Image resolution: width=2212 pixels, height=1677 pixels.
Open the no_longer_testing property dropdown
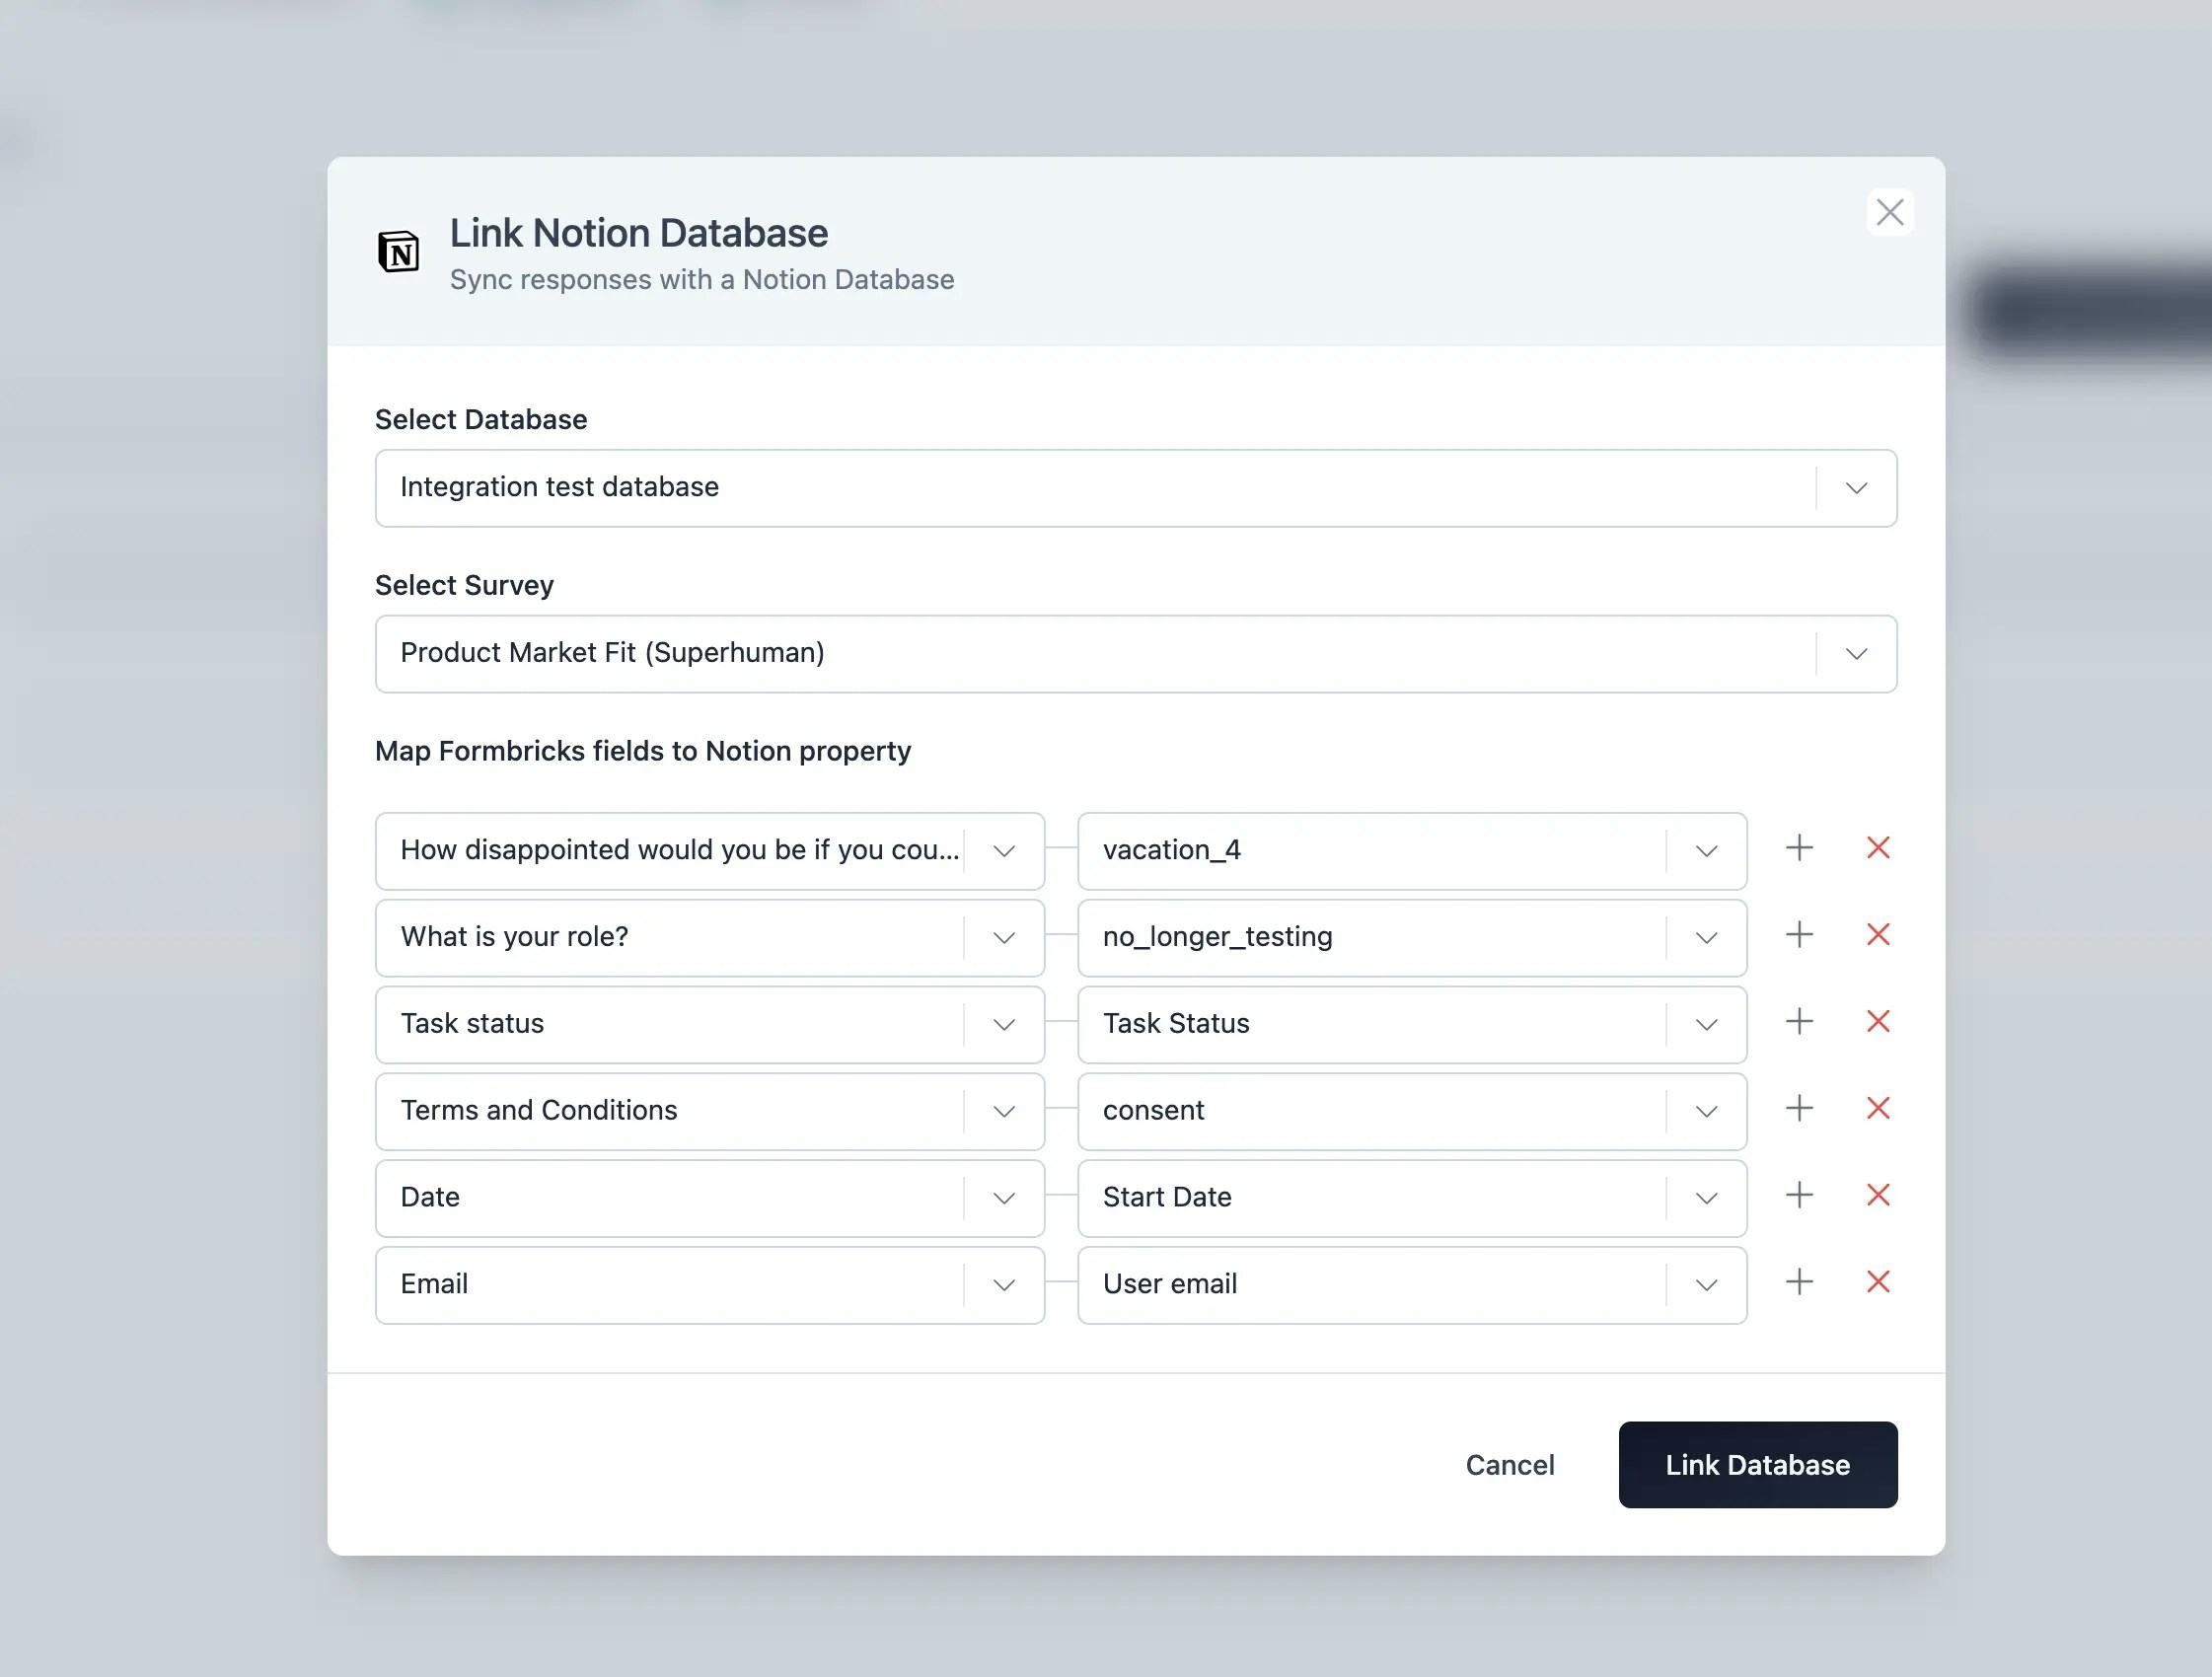tap(1706, 938)
